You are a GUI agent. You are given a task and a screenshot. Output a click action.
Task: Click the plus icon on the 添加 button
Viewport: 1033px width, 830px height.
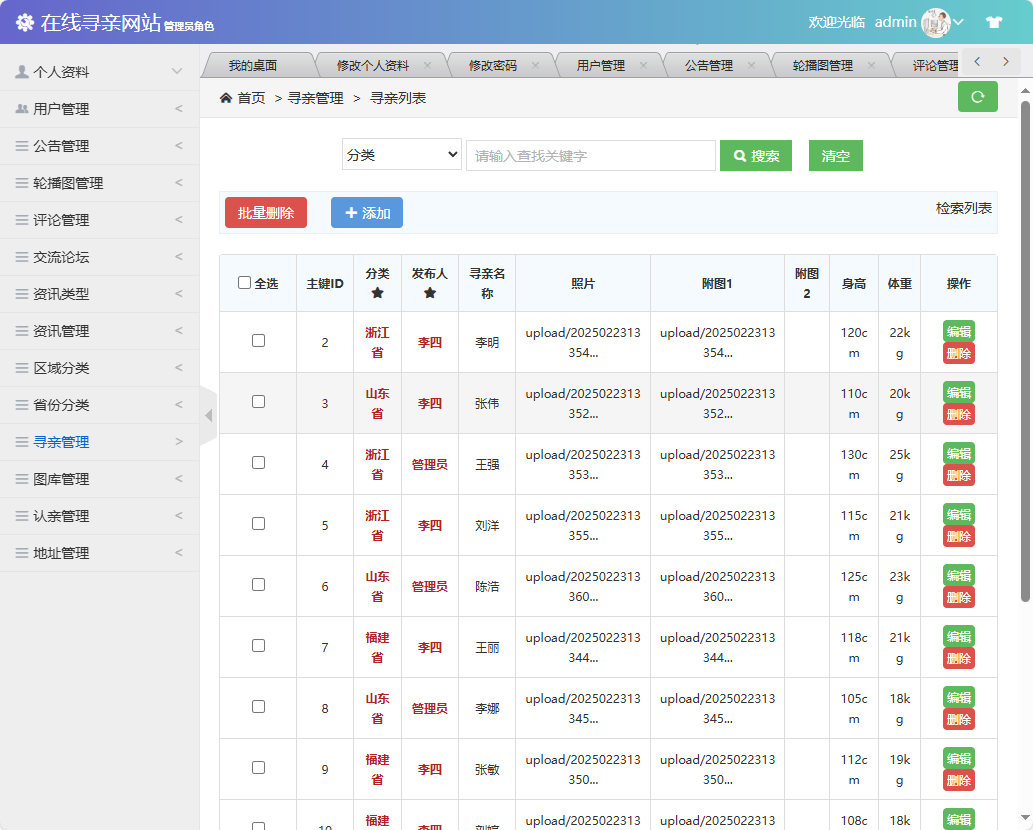pos(352,212)
